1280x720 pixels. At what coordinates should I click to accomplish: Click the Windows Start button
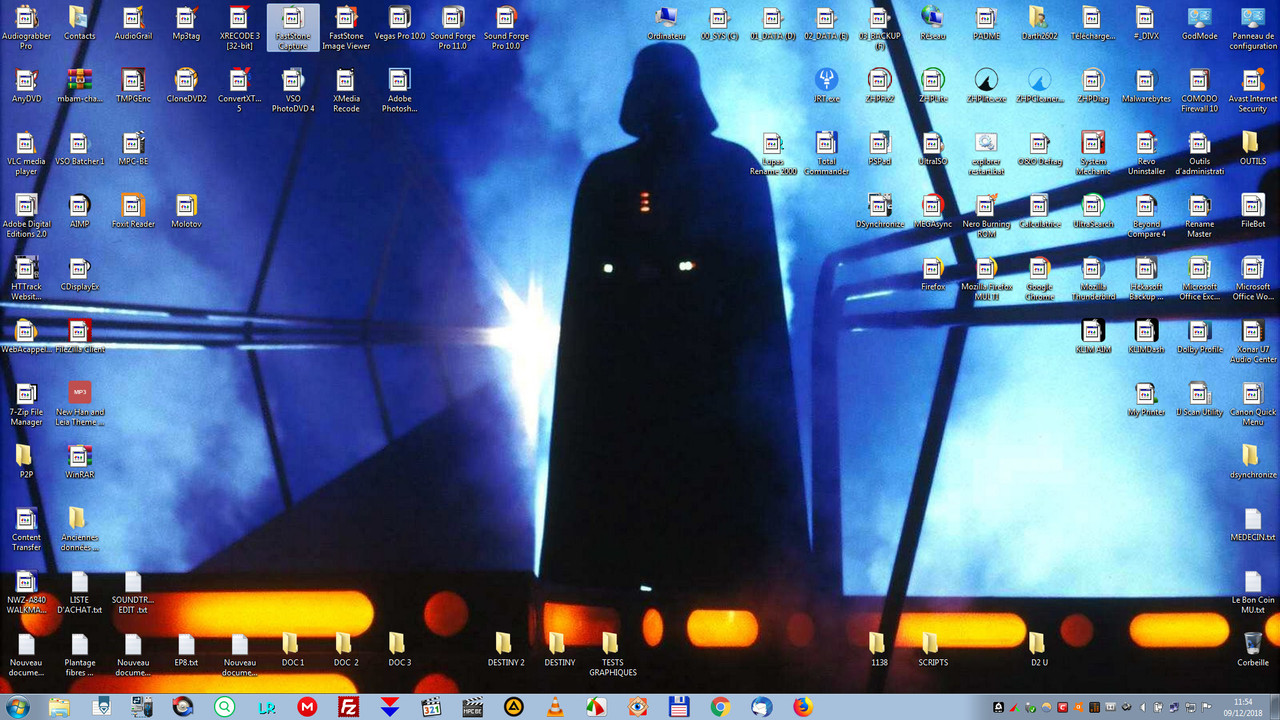(x=17, y=707)
